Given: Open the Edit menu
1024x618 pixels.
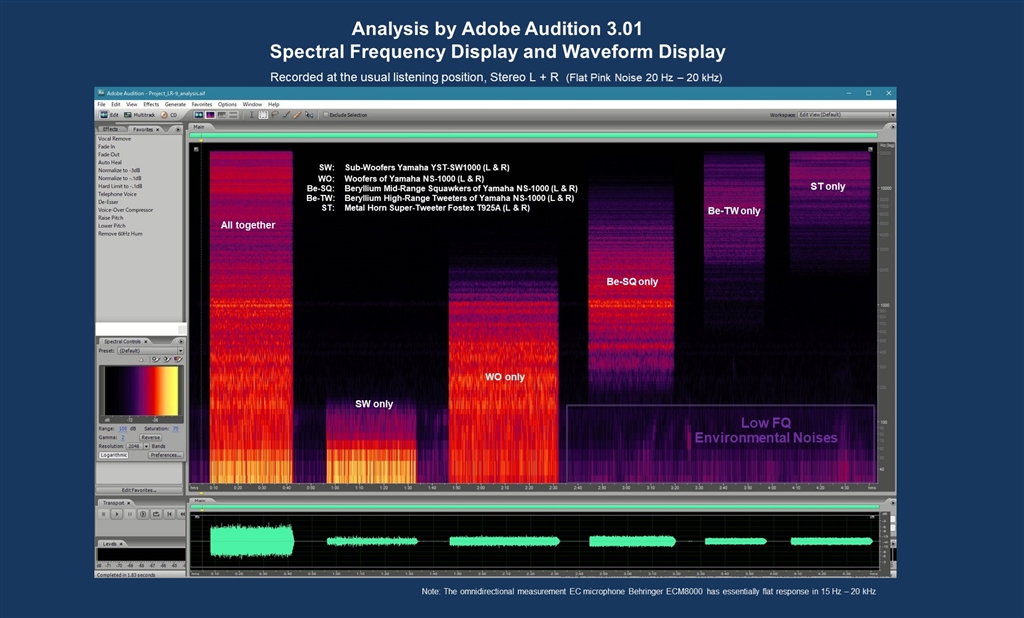Looking at the screenshot, I should (116, 105).
